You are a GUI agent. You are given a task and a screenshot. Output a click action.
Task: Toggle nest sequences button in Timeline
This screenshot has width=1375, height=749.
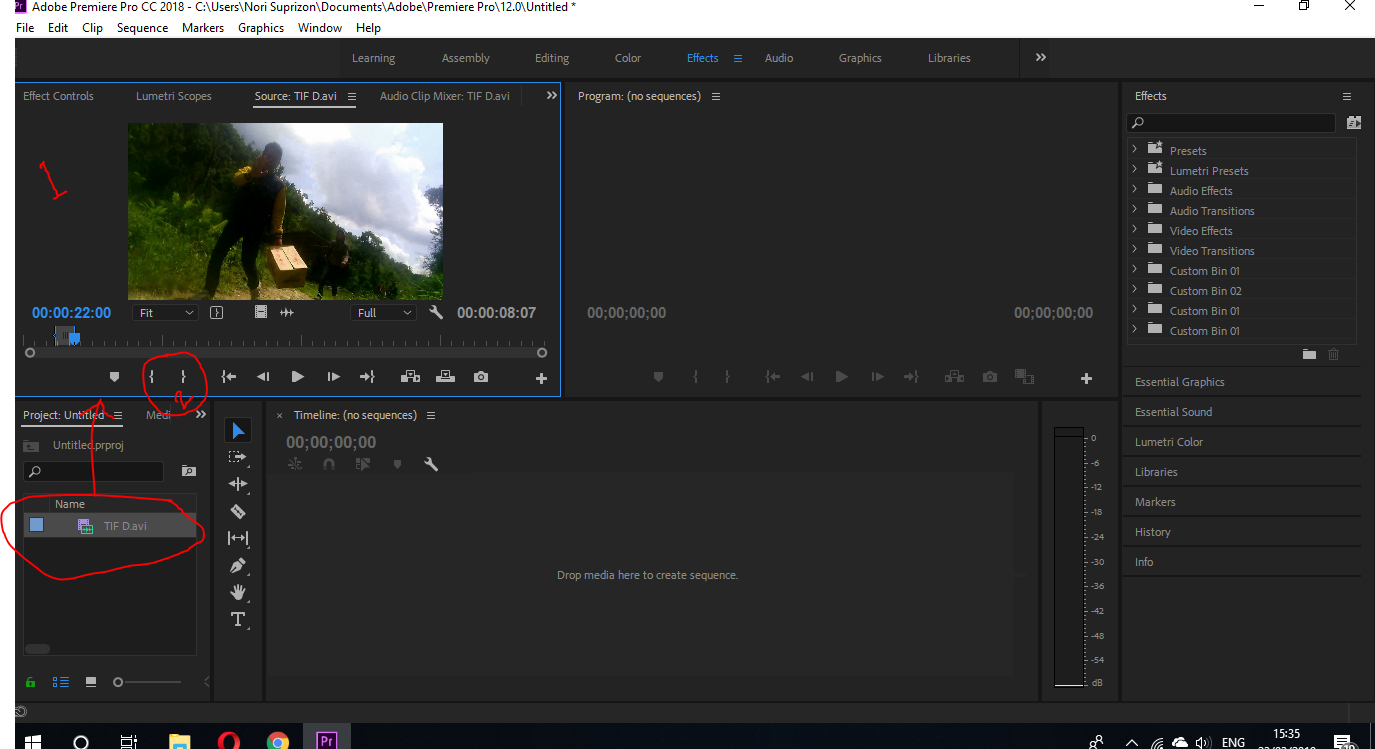pyautogui.click(x=295, y=464)
